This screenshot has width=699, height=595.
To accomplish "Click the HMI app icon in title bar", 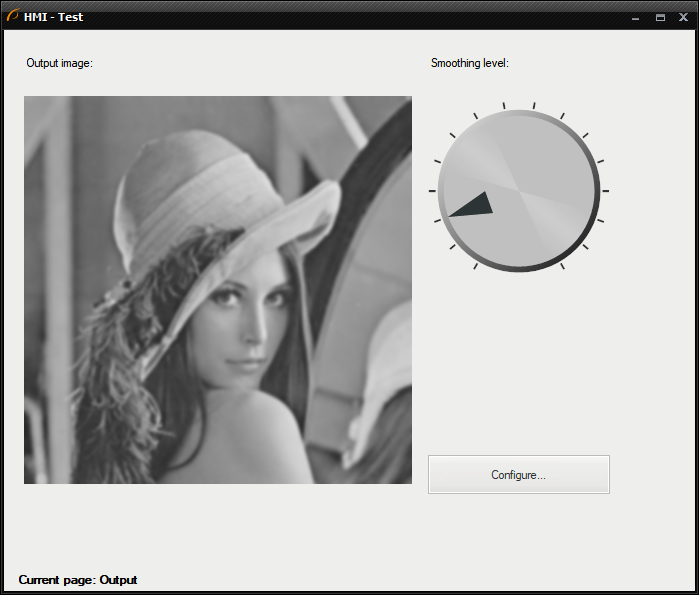I will 13,16.
